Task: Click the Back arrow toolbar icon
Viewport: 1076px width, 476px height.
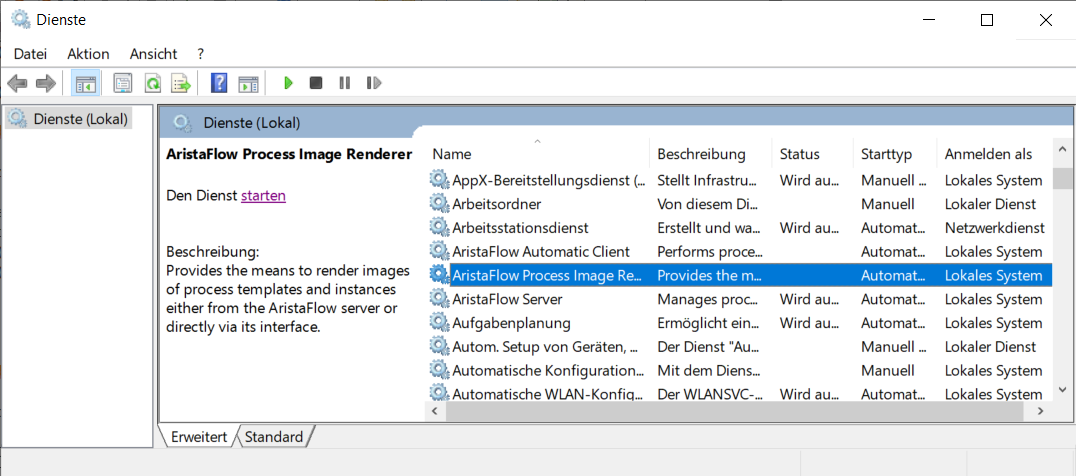Action: click(x=17, y=84)
